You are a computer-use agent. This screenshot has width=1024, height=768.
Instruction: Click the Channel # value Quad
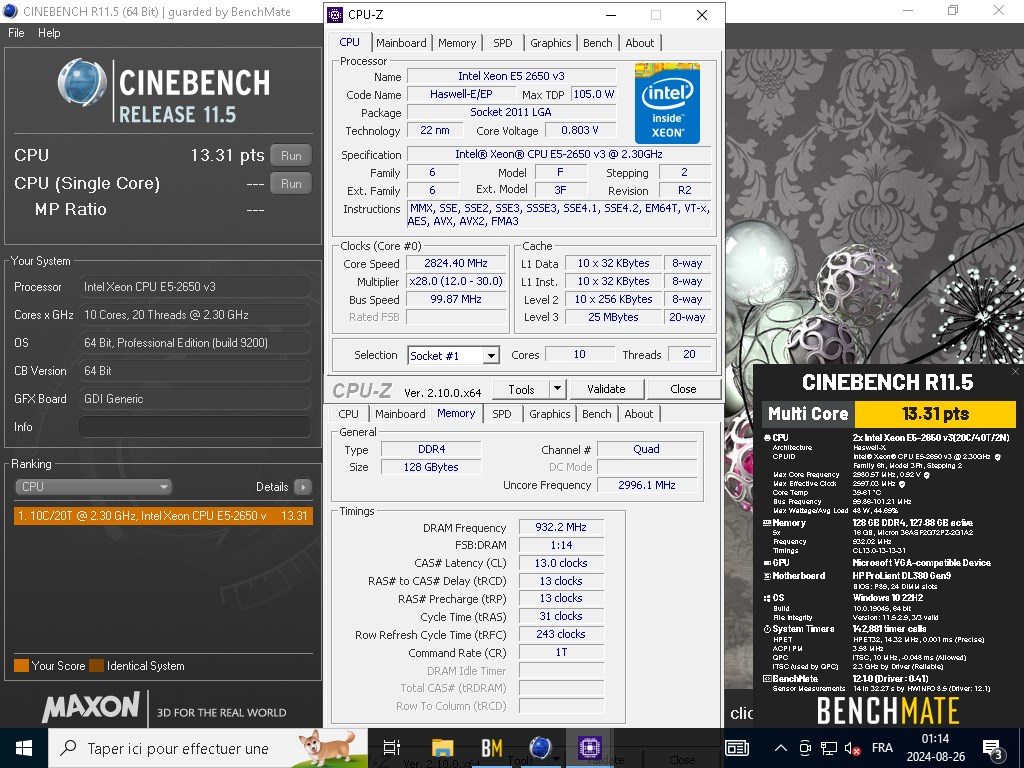point(647,449)
